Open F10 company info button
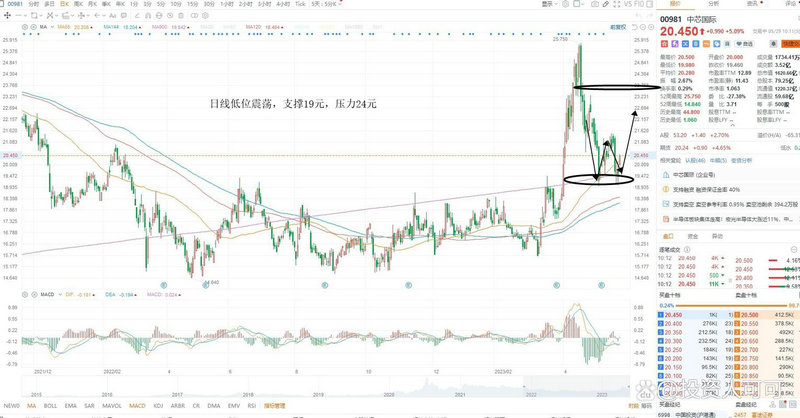The width and height of the screenshot is (800, 418). coord(639,4)
